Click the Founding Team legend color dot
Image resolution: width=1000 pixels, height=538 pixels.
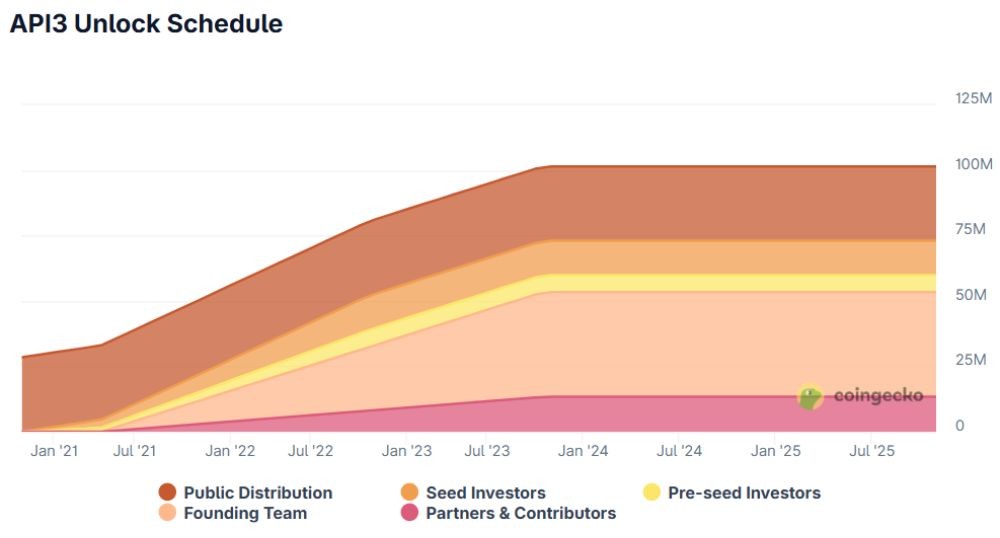pos(168,513)
